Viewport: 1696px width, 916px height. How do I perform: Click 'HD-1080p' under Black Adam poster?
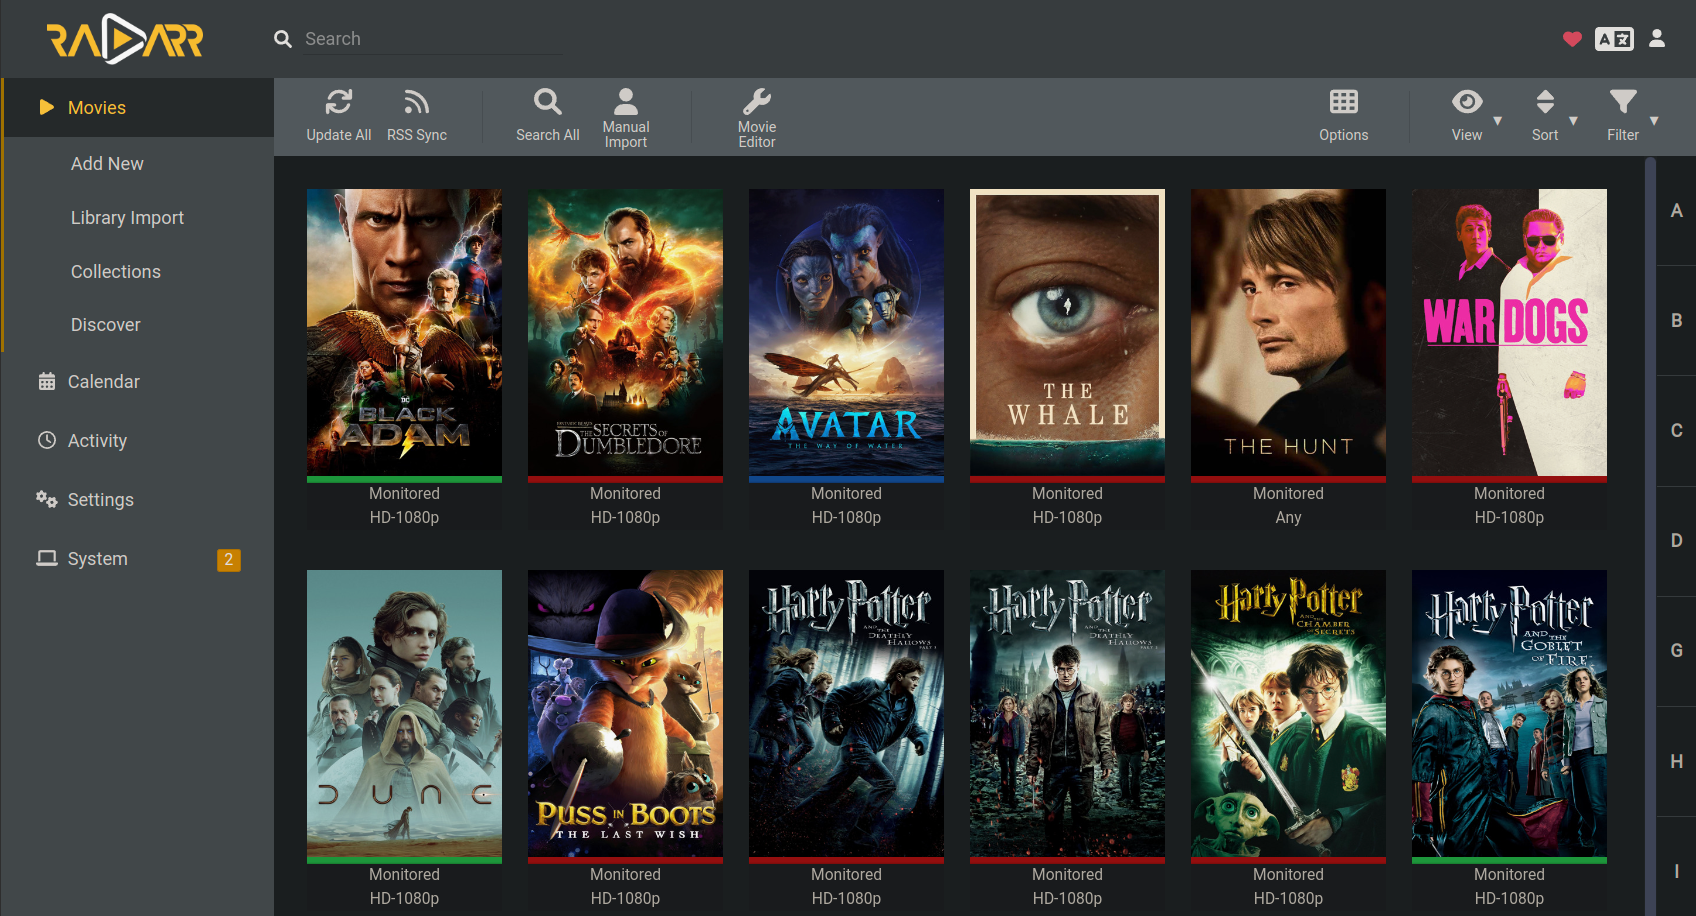pyautogui.click(x=404, y=518)
